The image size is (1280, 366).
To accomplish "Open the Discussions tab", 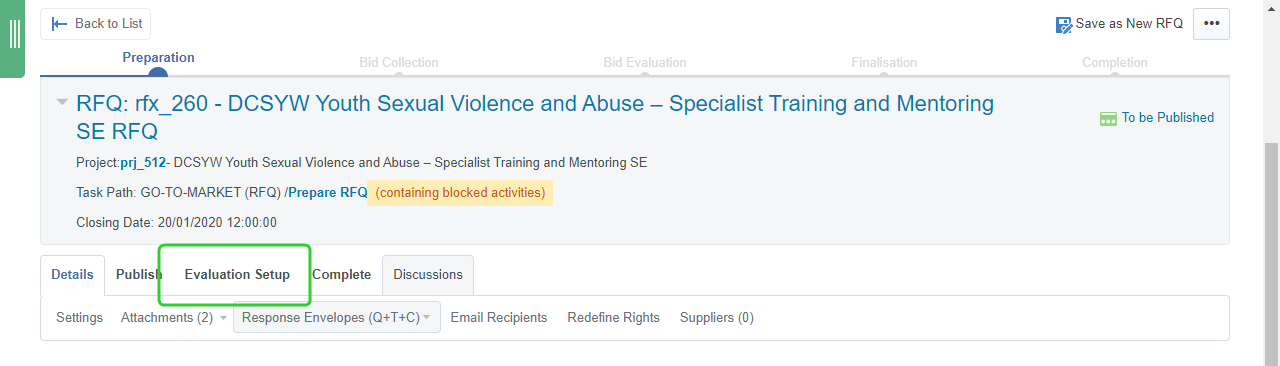I will (428, 275).
